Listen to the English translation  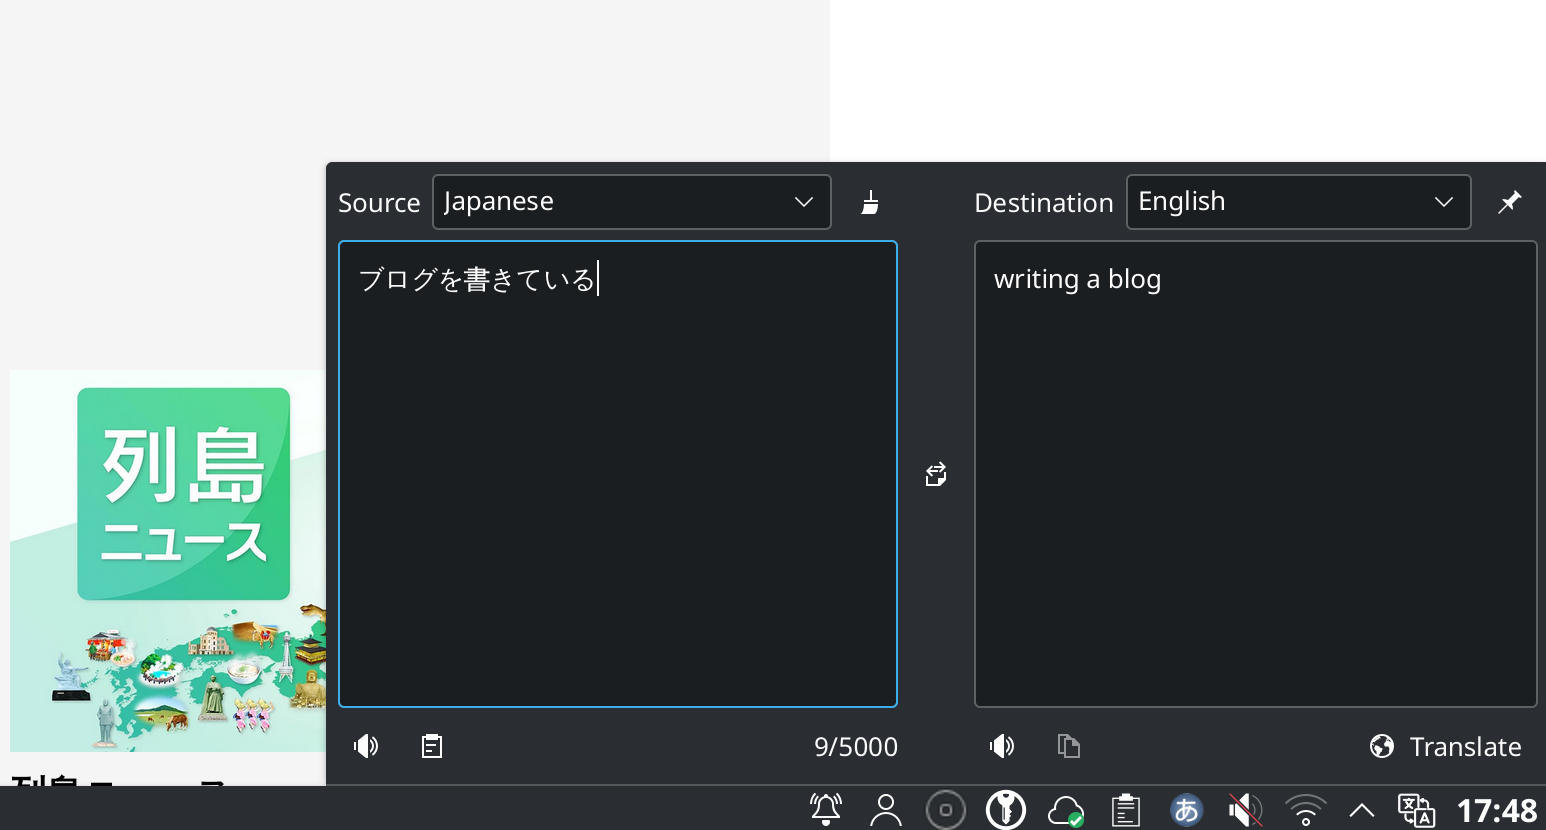pos(1002,746)
